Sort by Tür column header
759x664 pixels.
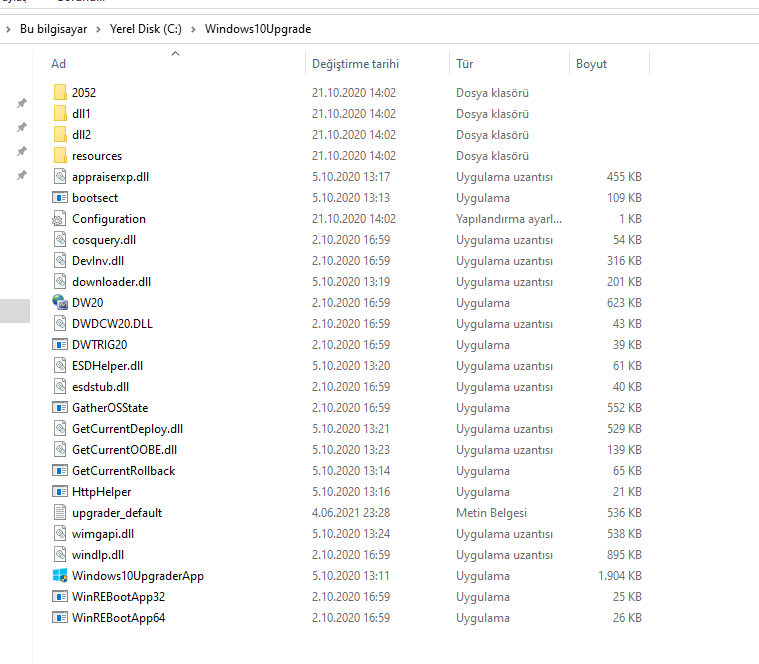[464, 64]
